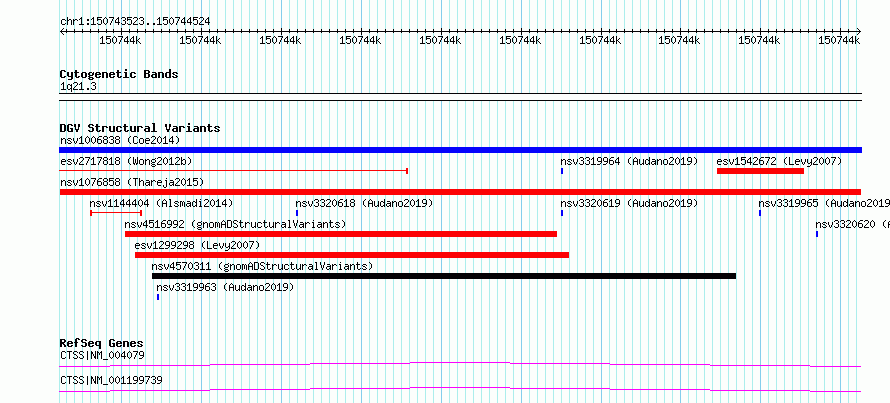This screenshot has height=403, width=890.
Task: Click the small blue nsv3320620 marker
Action: tap(817, 234)
